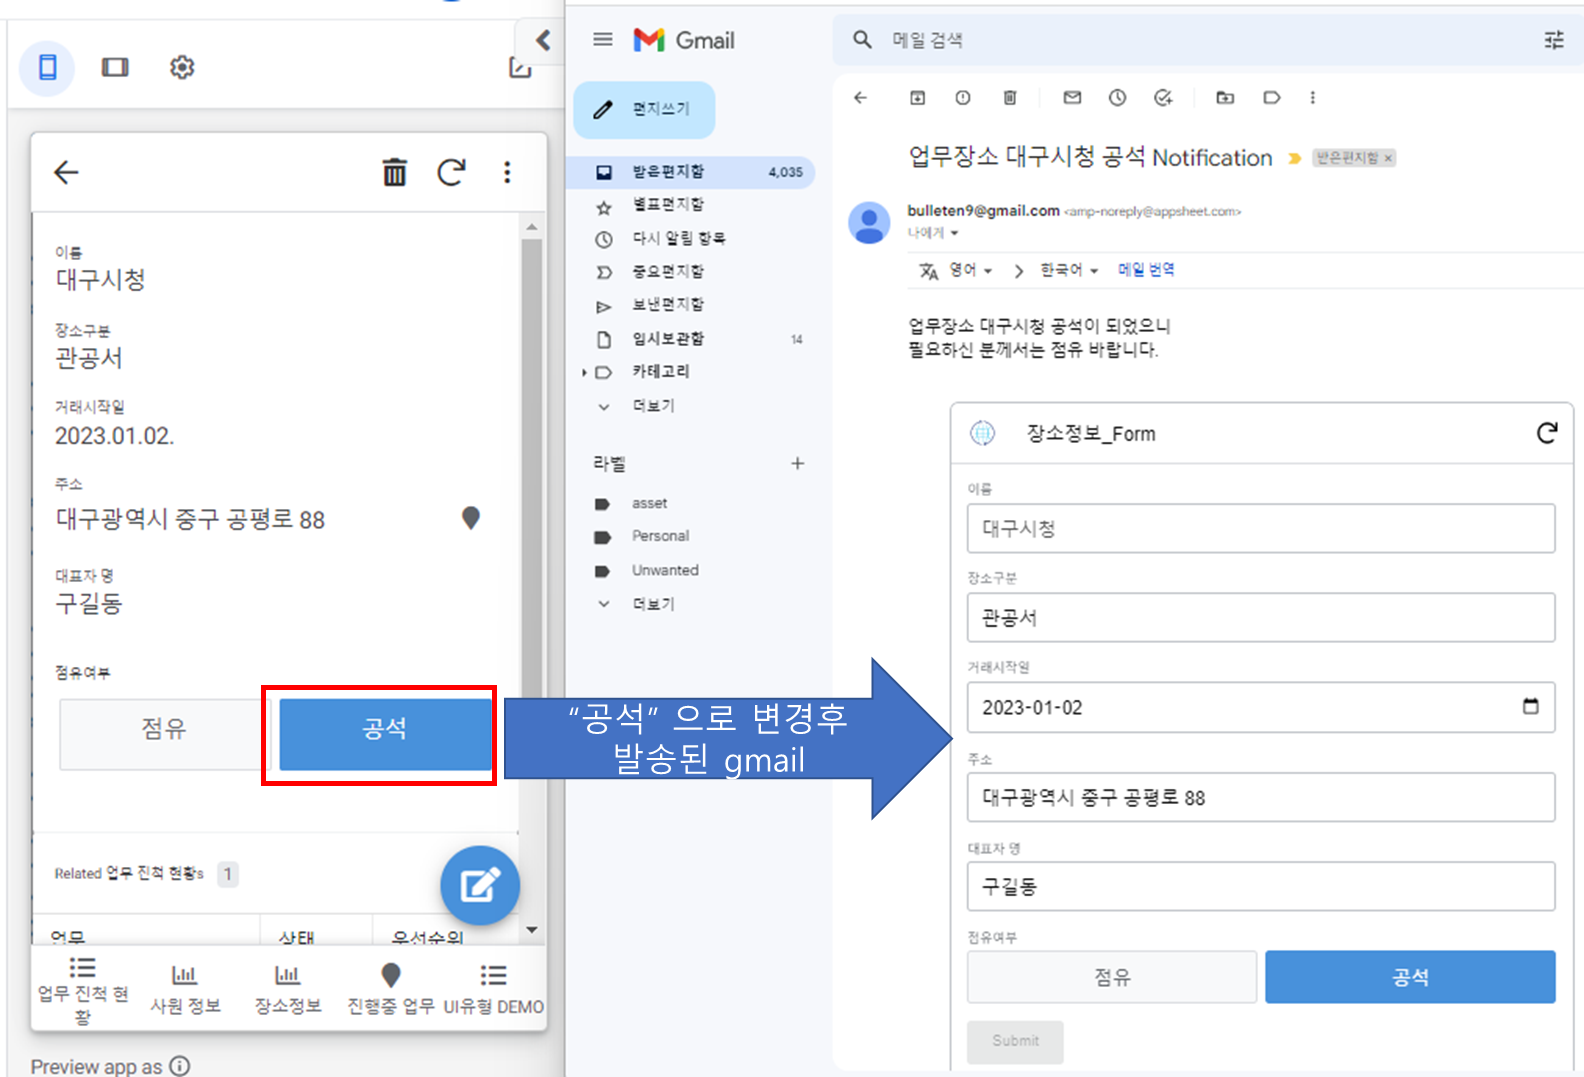Expand recipient details next to 나에게
Viewport: 1584px width, 1077px height.
coord(954,233)
